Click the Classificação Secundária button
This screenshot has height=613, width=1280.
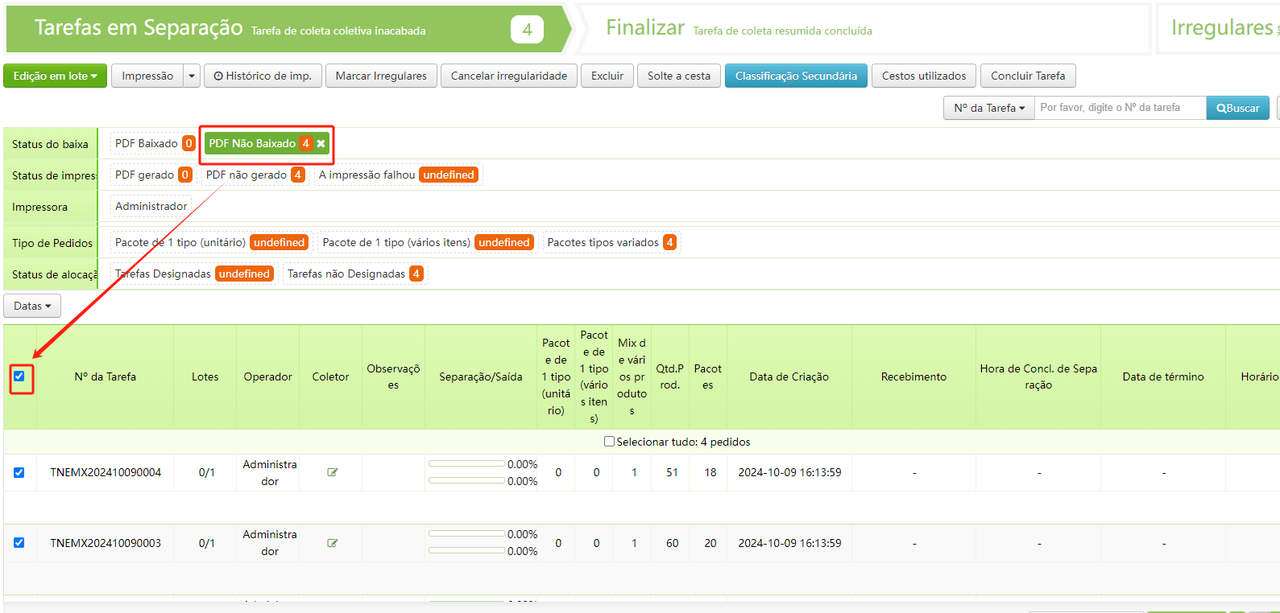(796, 76)
